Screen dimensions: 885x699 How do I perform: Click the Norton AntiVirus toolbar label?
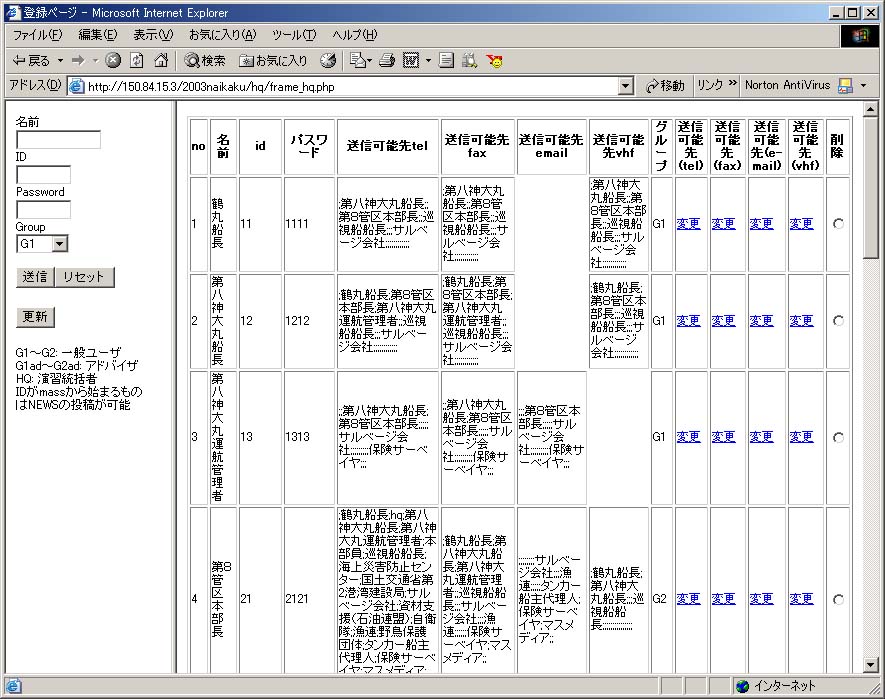(x=787, y=85)
